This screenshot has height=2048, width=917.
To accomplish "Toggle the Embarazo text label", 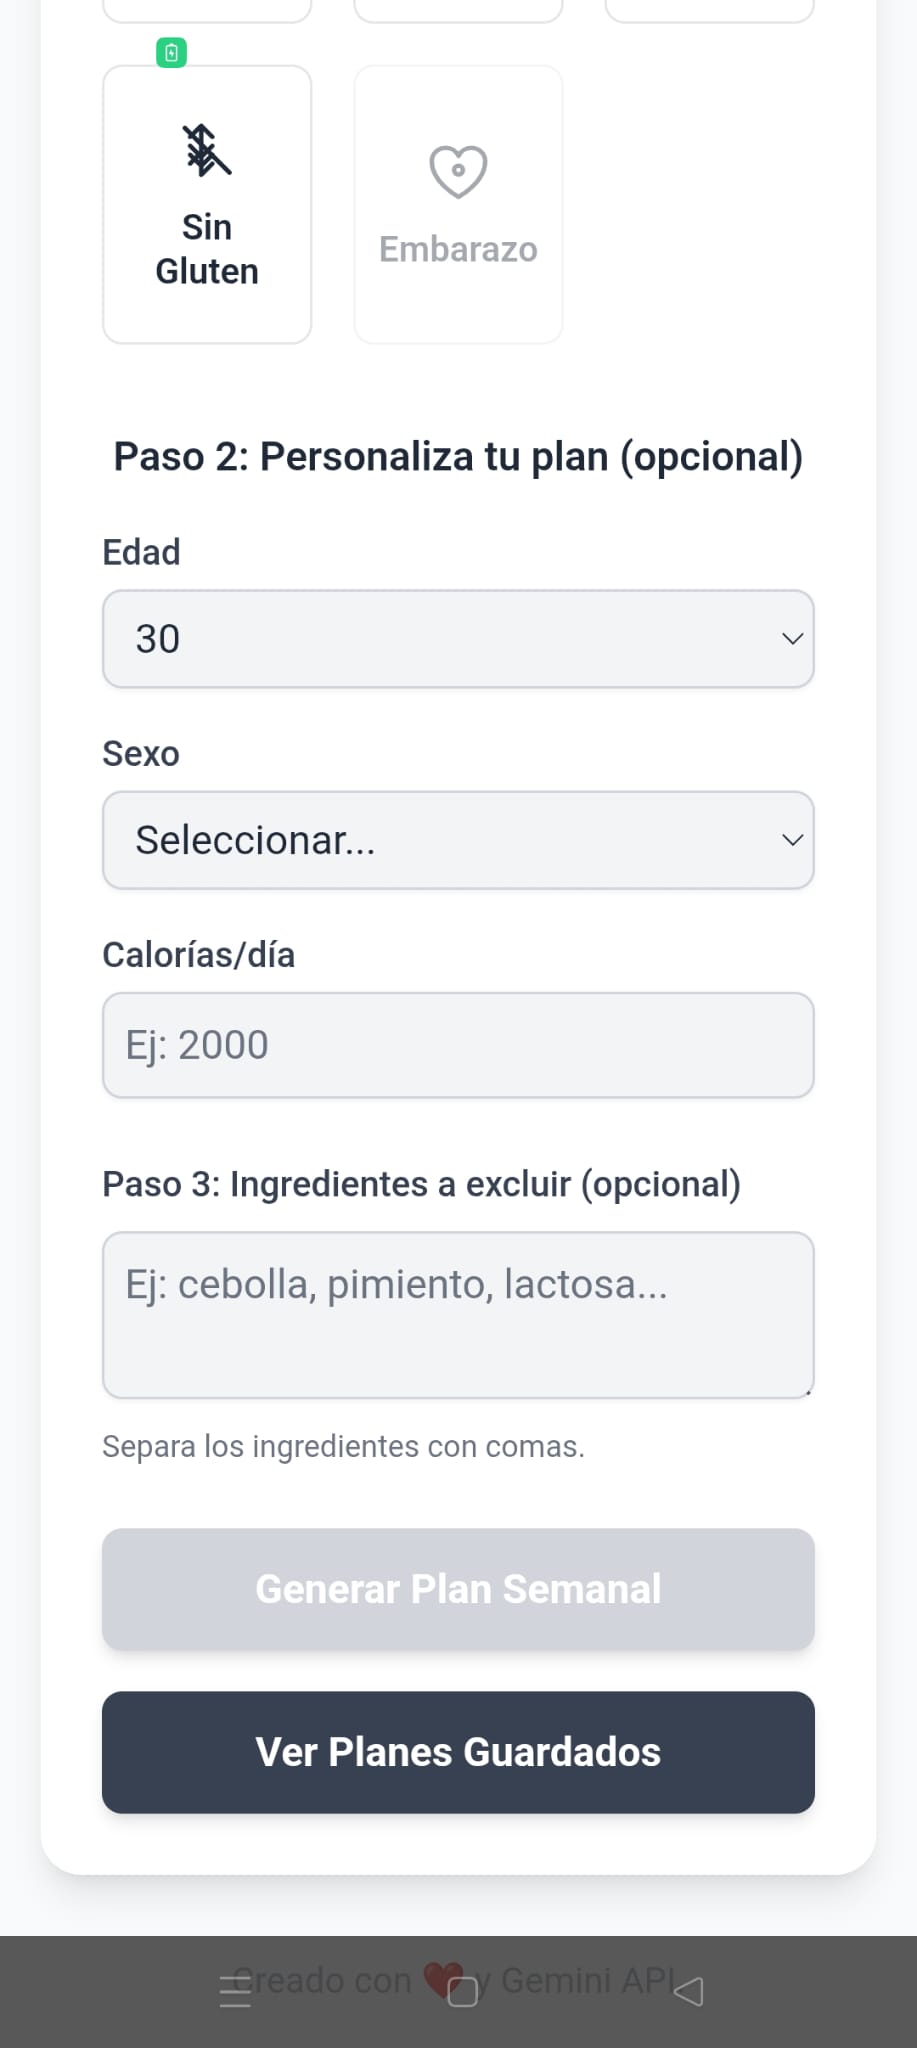I will pyautogui.click(x=458, y=249).
